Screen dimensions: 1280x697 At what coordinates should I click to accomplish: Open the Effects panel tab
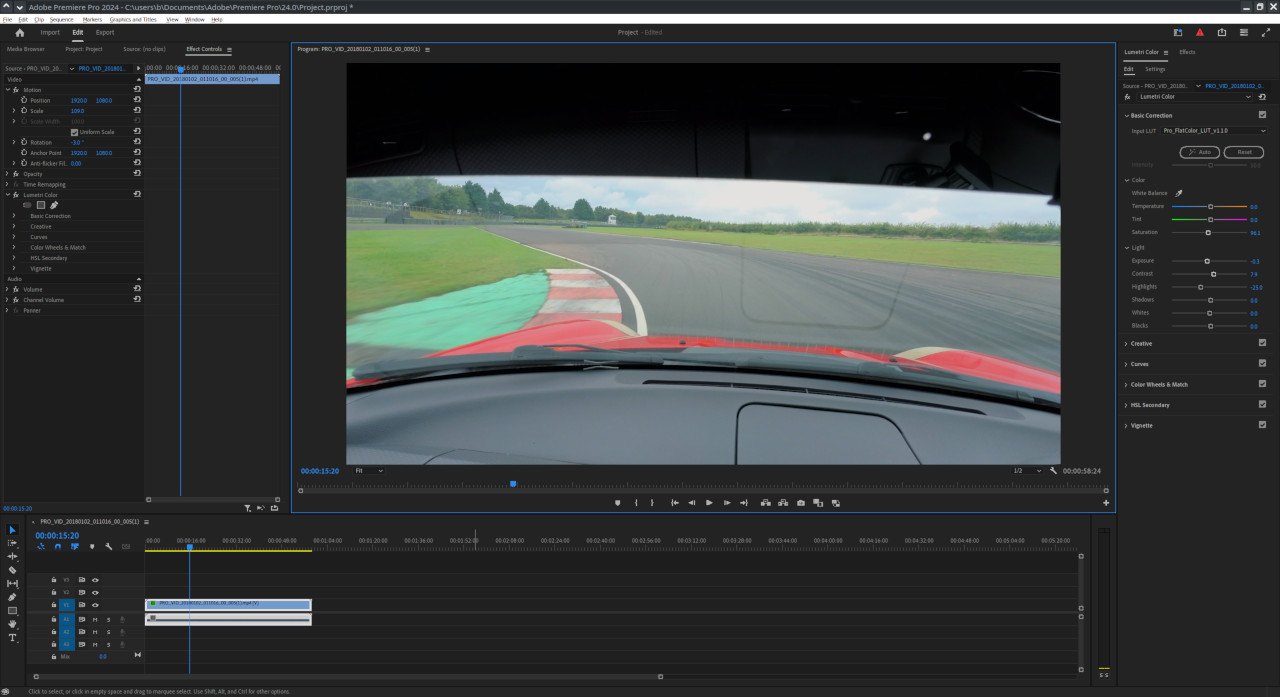pyautogui.click(x=1187, y=52)
